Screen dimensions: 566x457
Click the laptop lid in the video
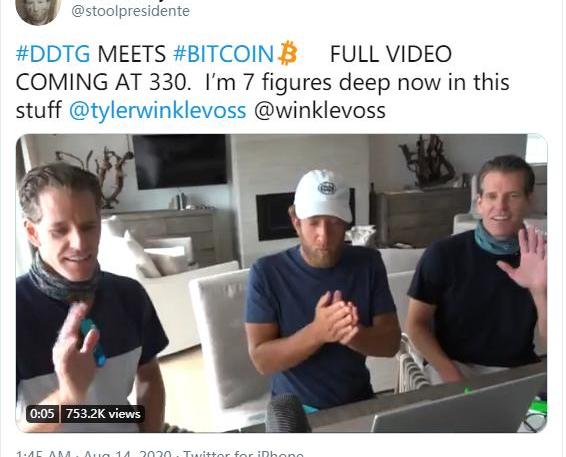[458, 408]
